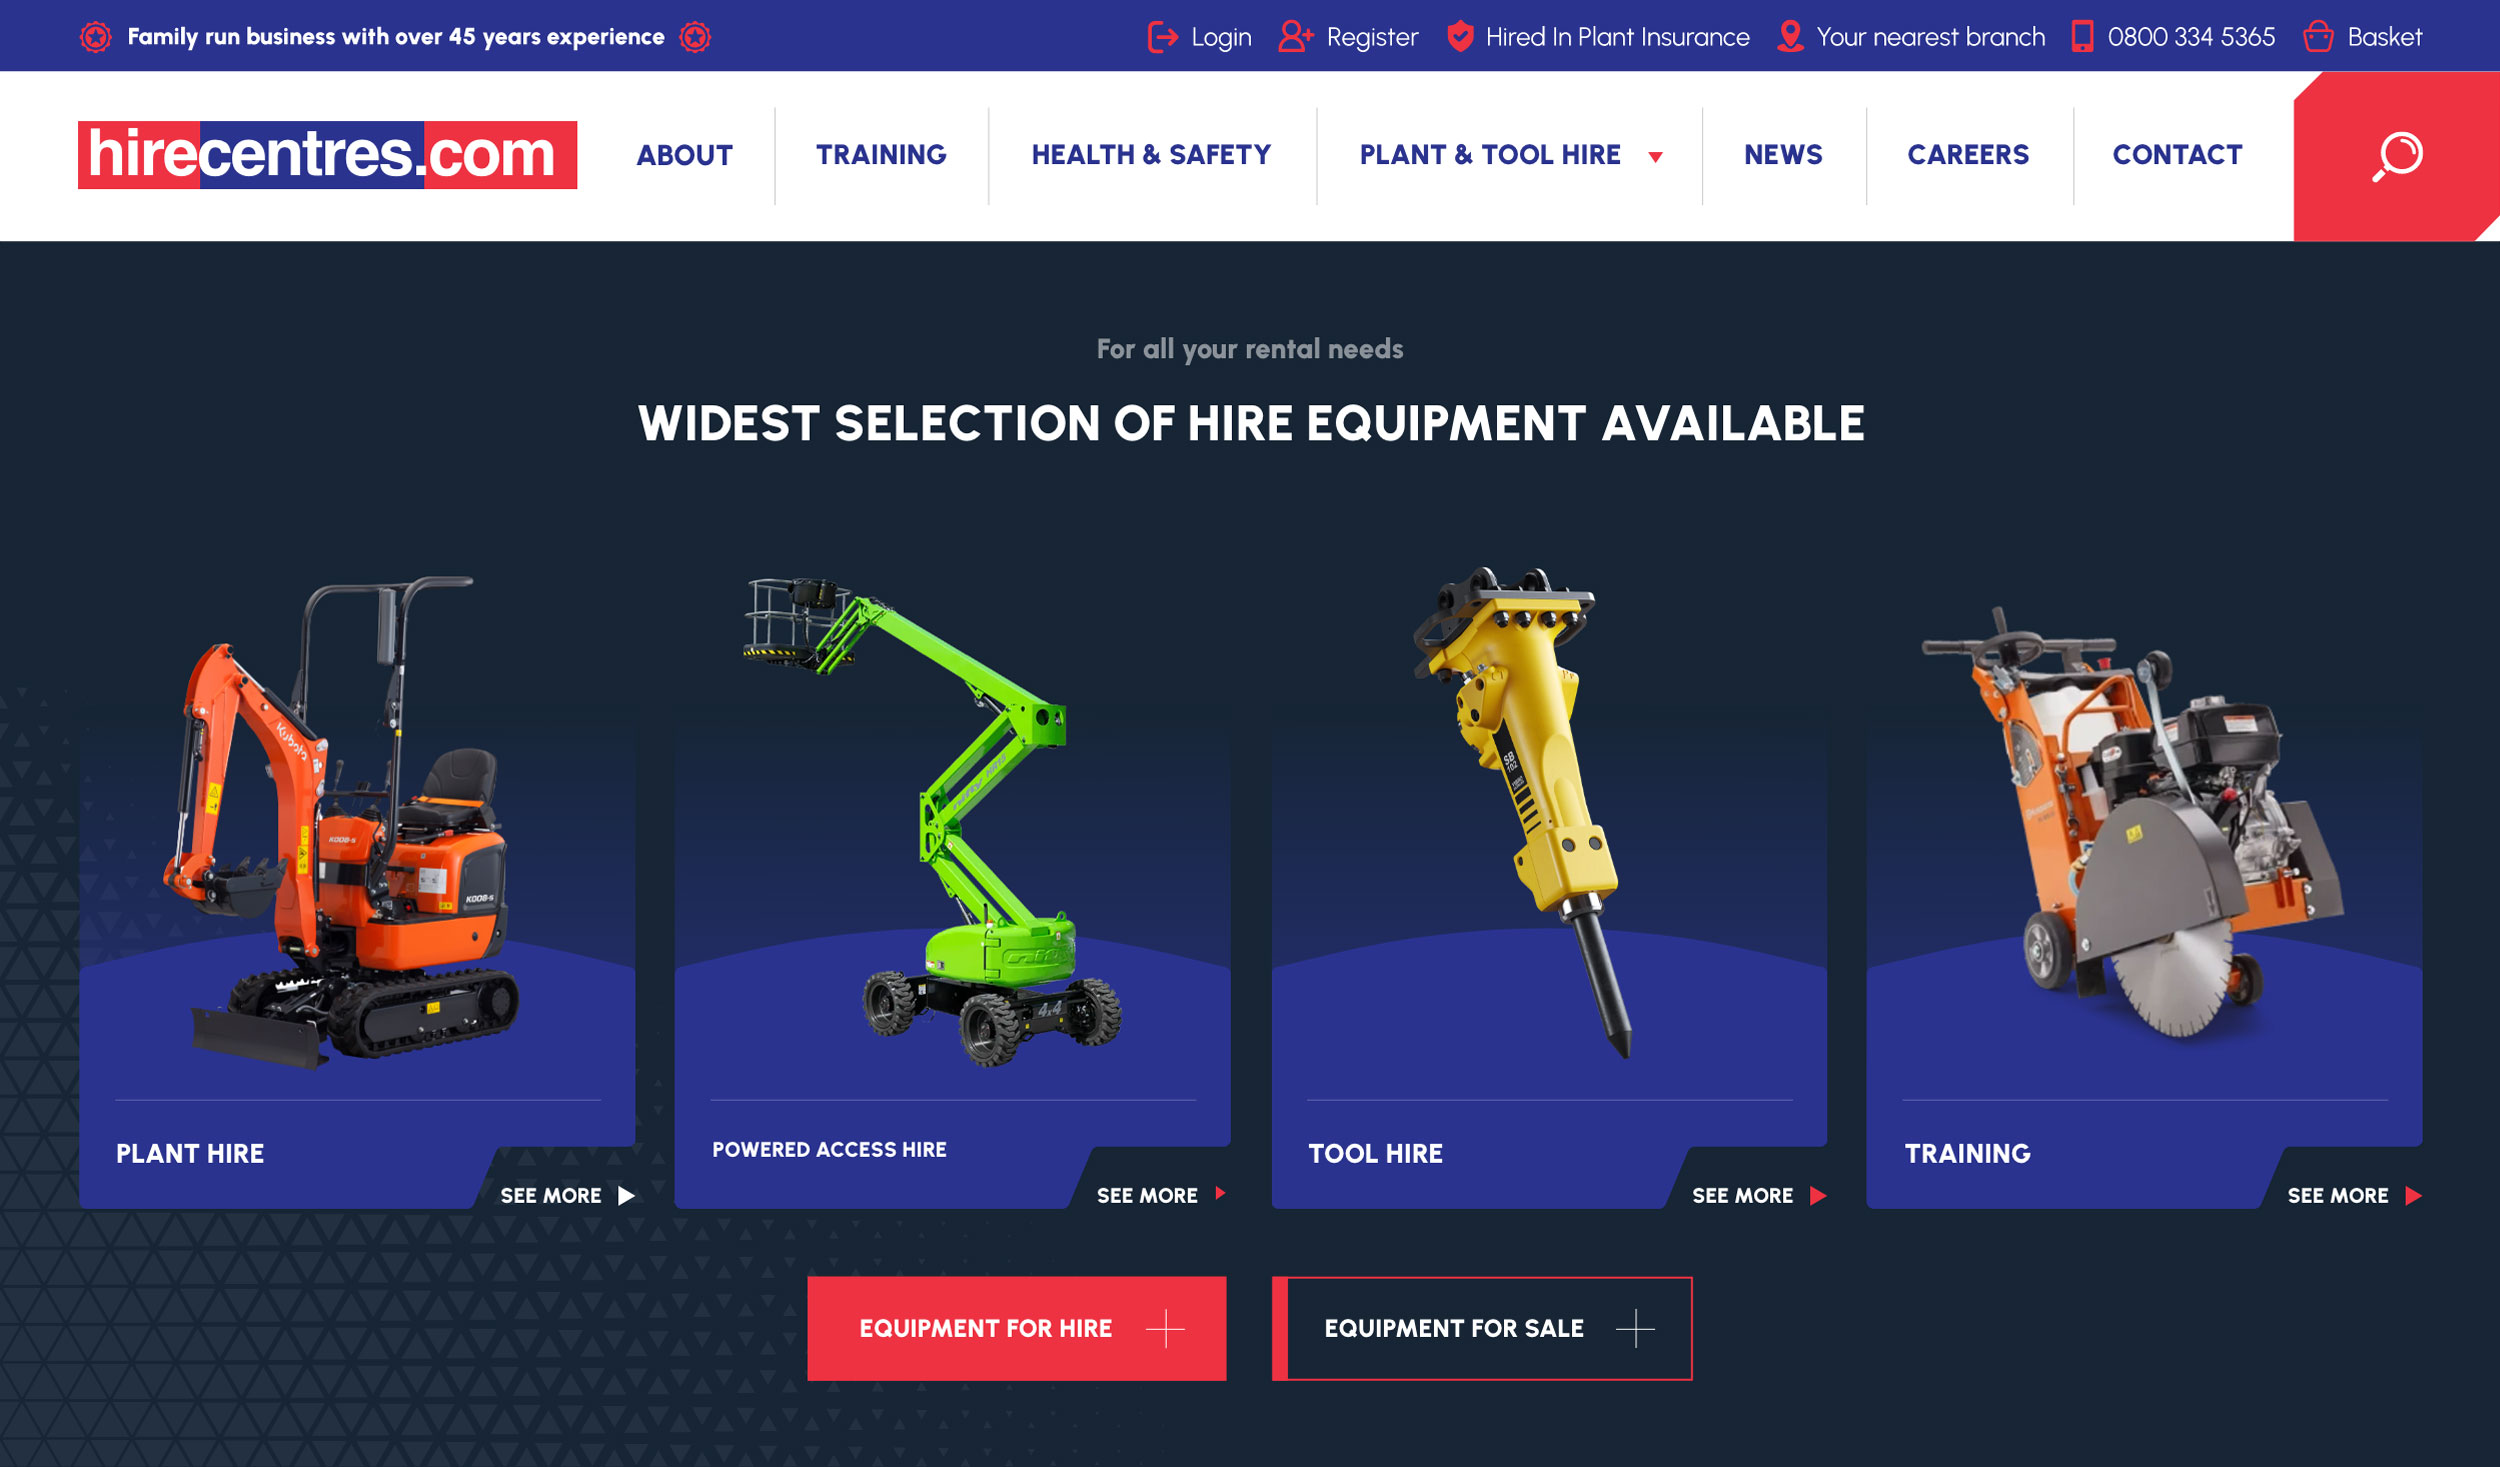Click See More arrow under Tool Hire

(1818, 1195)
